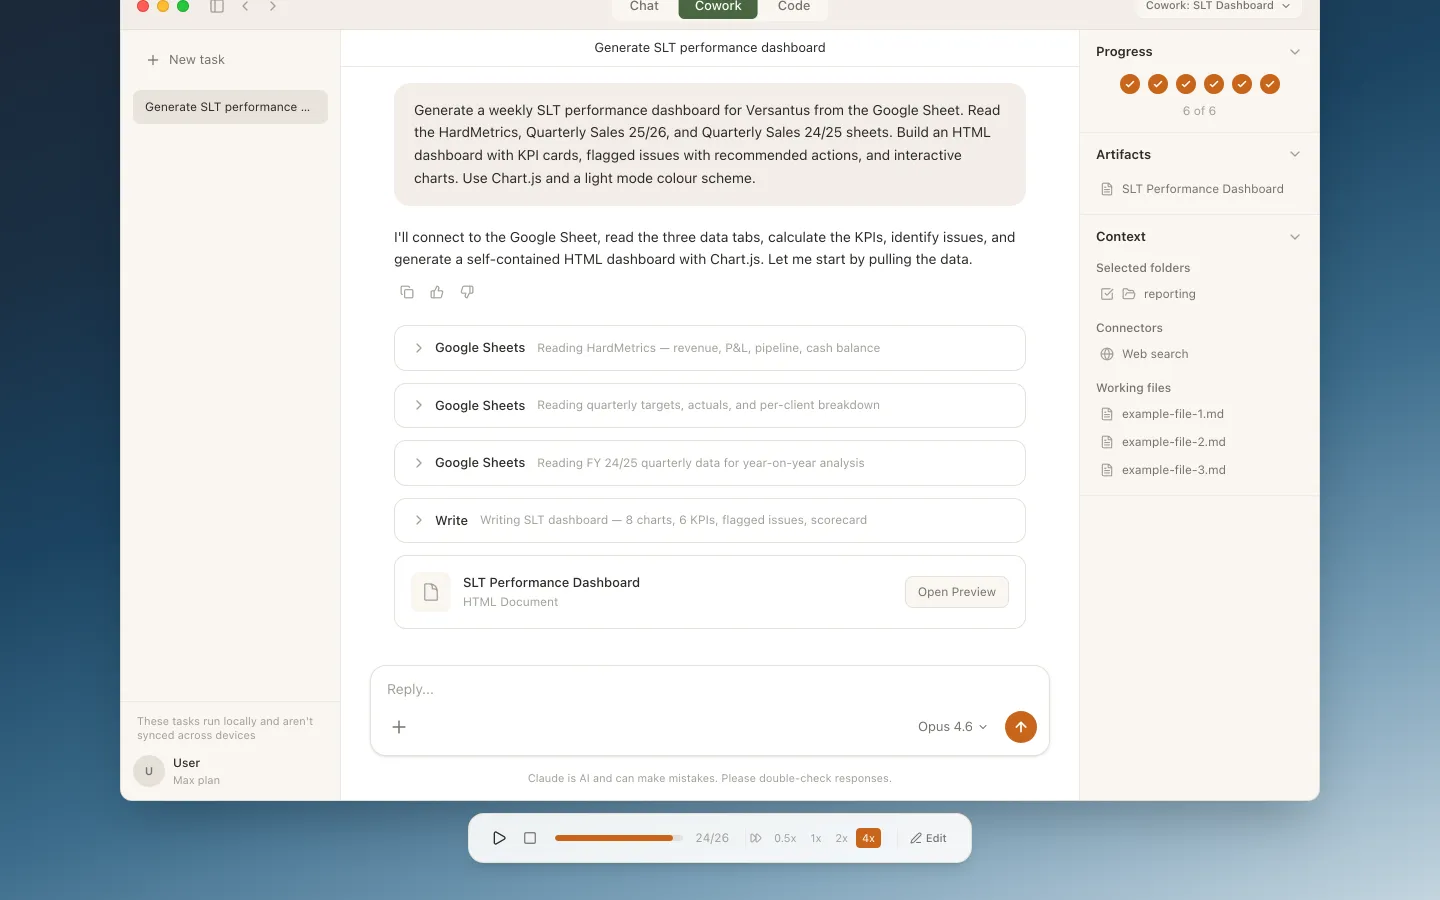Open the example-file-2.md document icon
1440x900 pixels.
point(1107,441)
